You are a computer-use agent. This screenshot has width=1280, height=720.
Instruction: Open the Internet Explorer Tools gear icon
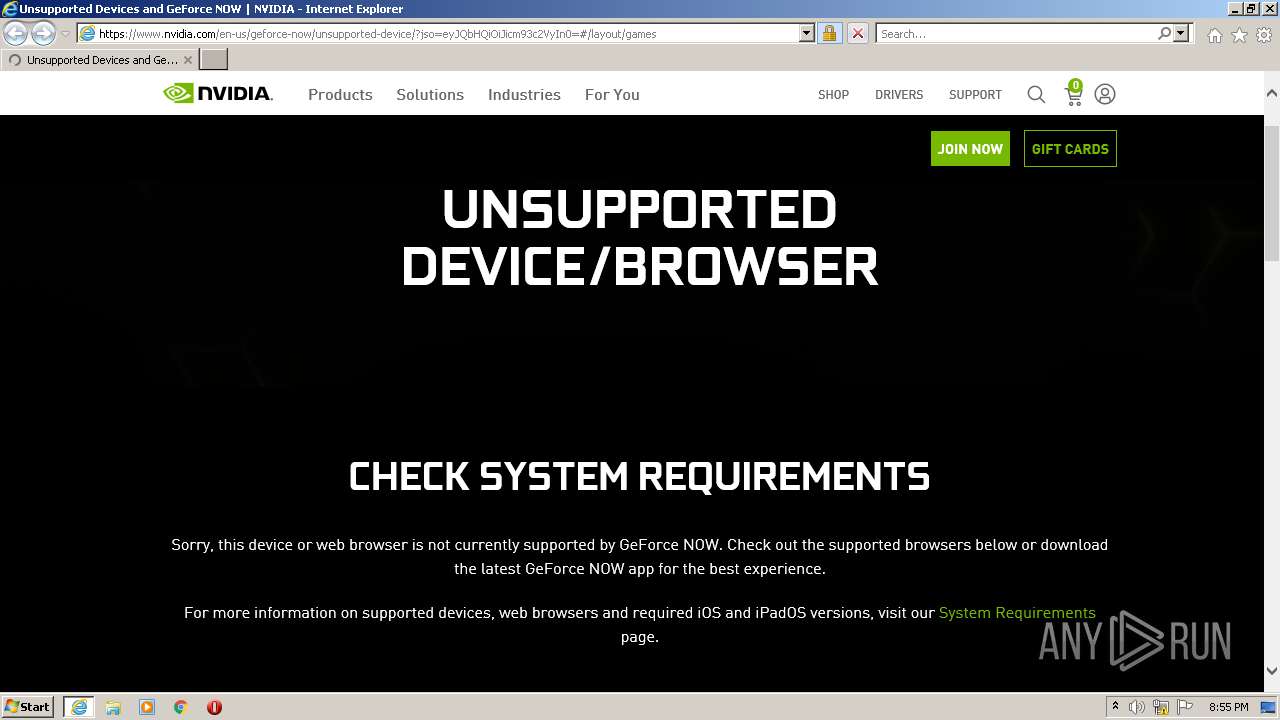pos(1264,35)
